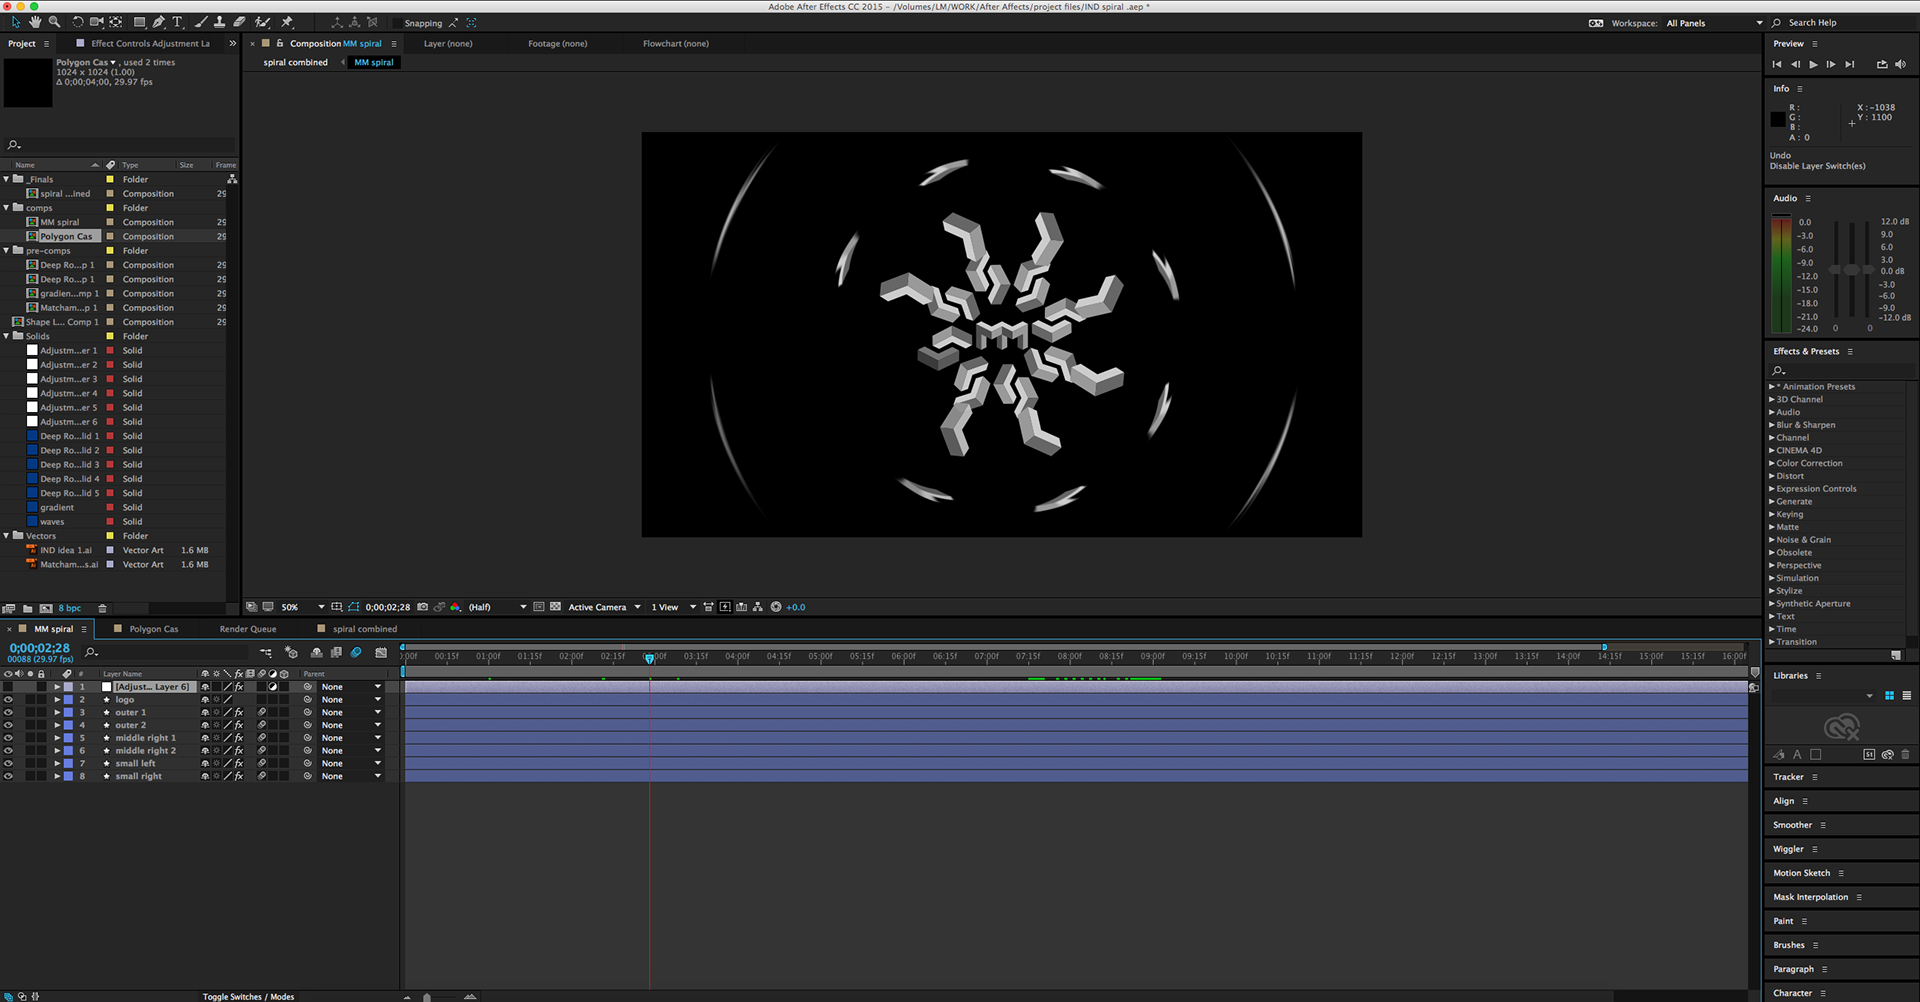This screenshot has width=1920, height=1002.
Task: Switch to Flowchart (none) tab
Action: click(x=676, y=44)
